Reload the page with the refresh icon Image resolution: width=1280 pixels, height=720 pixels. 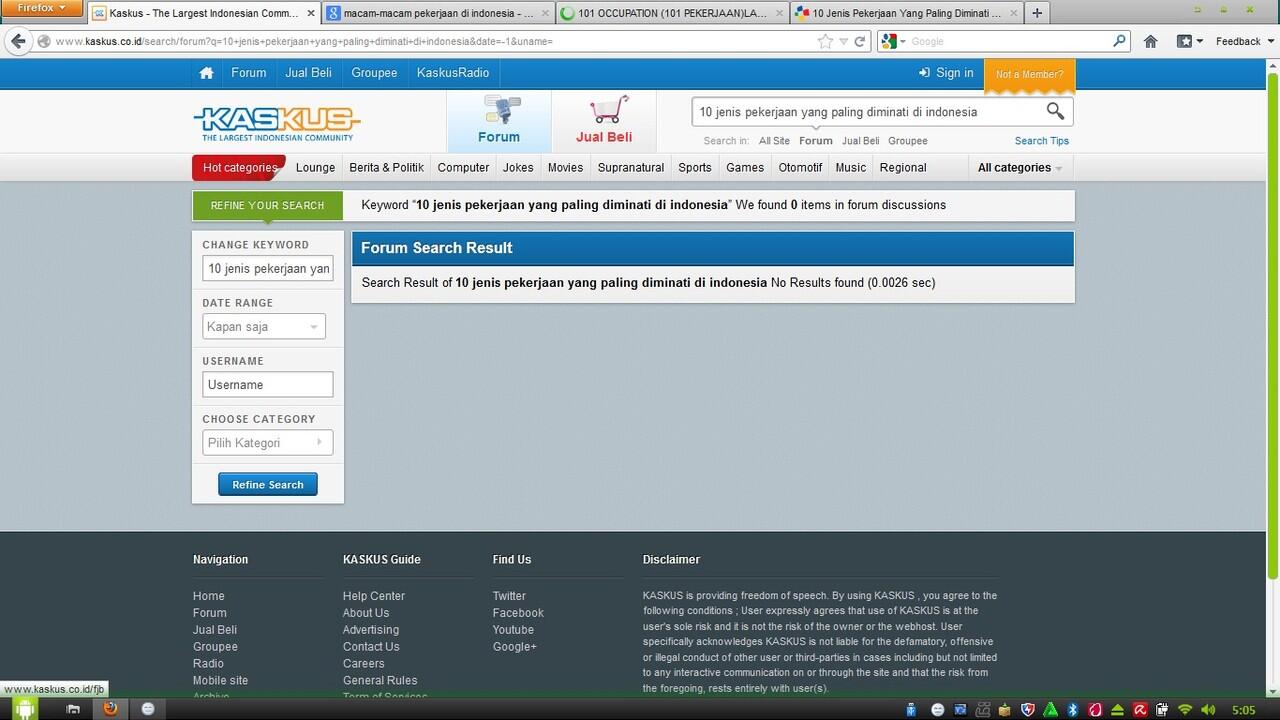point(860,41)
